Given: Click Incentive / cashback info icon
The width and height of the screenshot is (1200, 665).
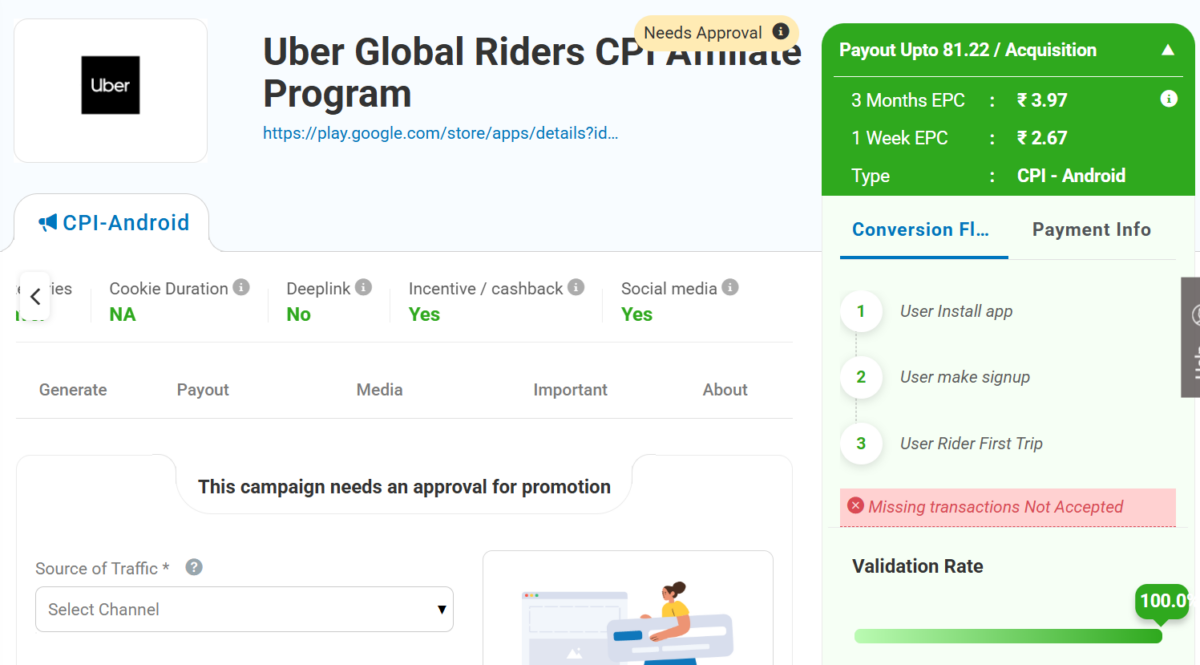Looking at the screenshot, I should (576, 287).
